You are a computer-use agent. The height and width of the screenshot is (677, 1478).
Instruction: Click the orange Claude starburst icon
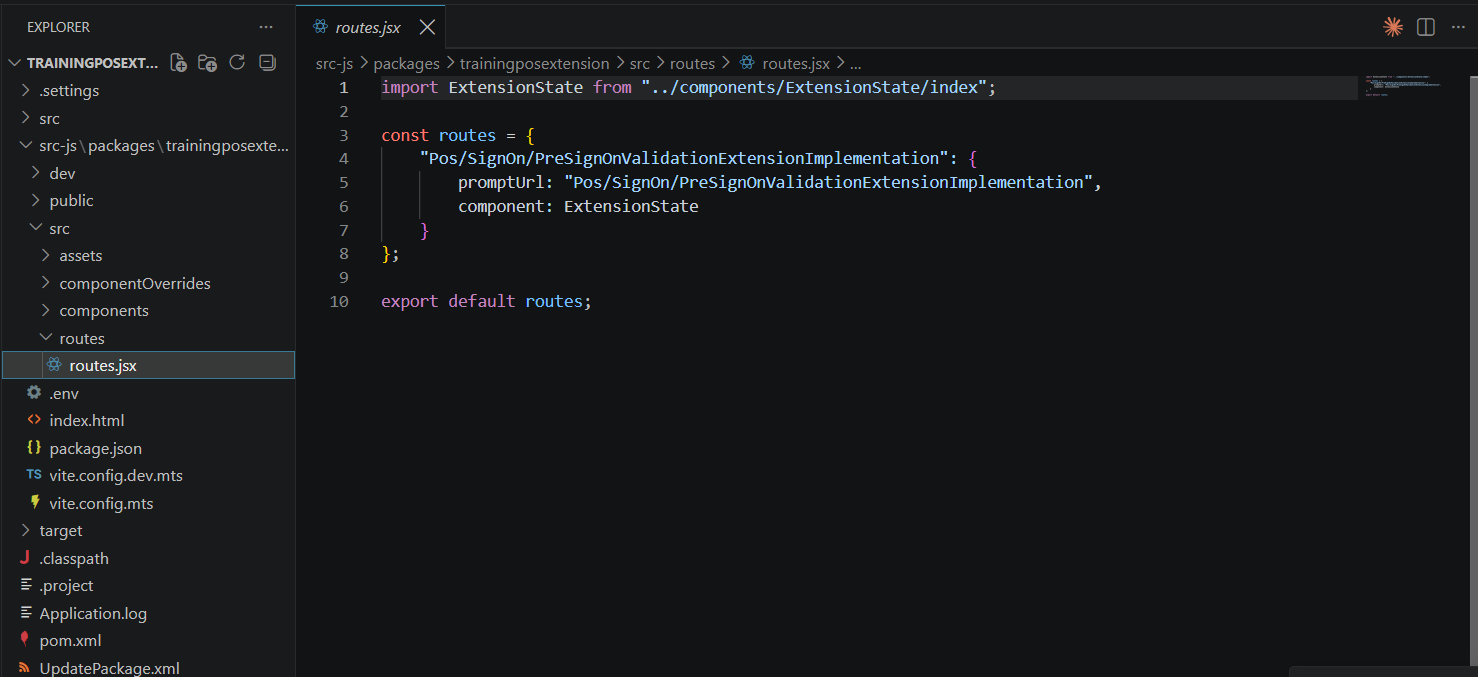1393,27
